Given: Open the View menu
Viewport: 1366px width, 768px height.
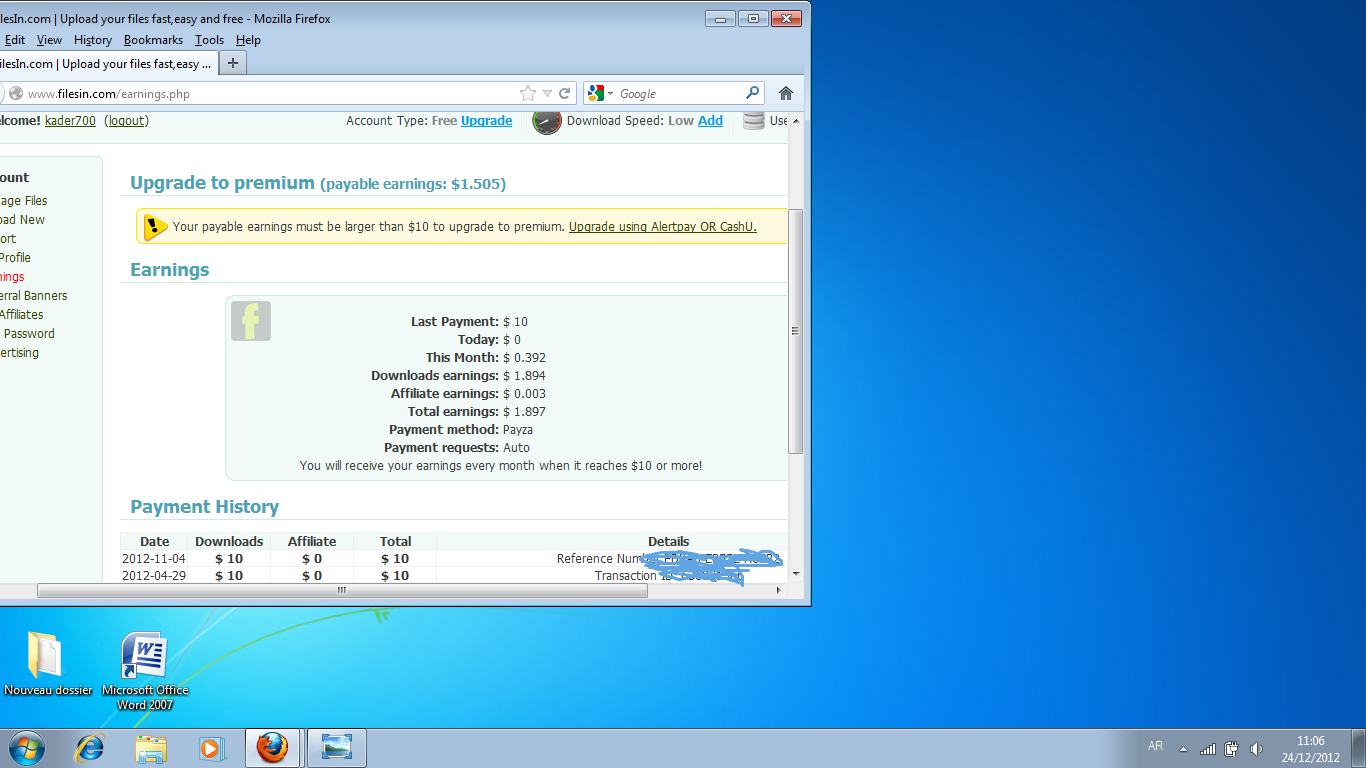Looking at the screenshot, I should click(x=49, y=40).
